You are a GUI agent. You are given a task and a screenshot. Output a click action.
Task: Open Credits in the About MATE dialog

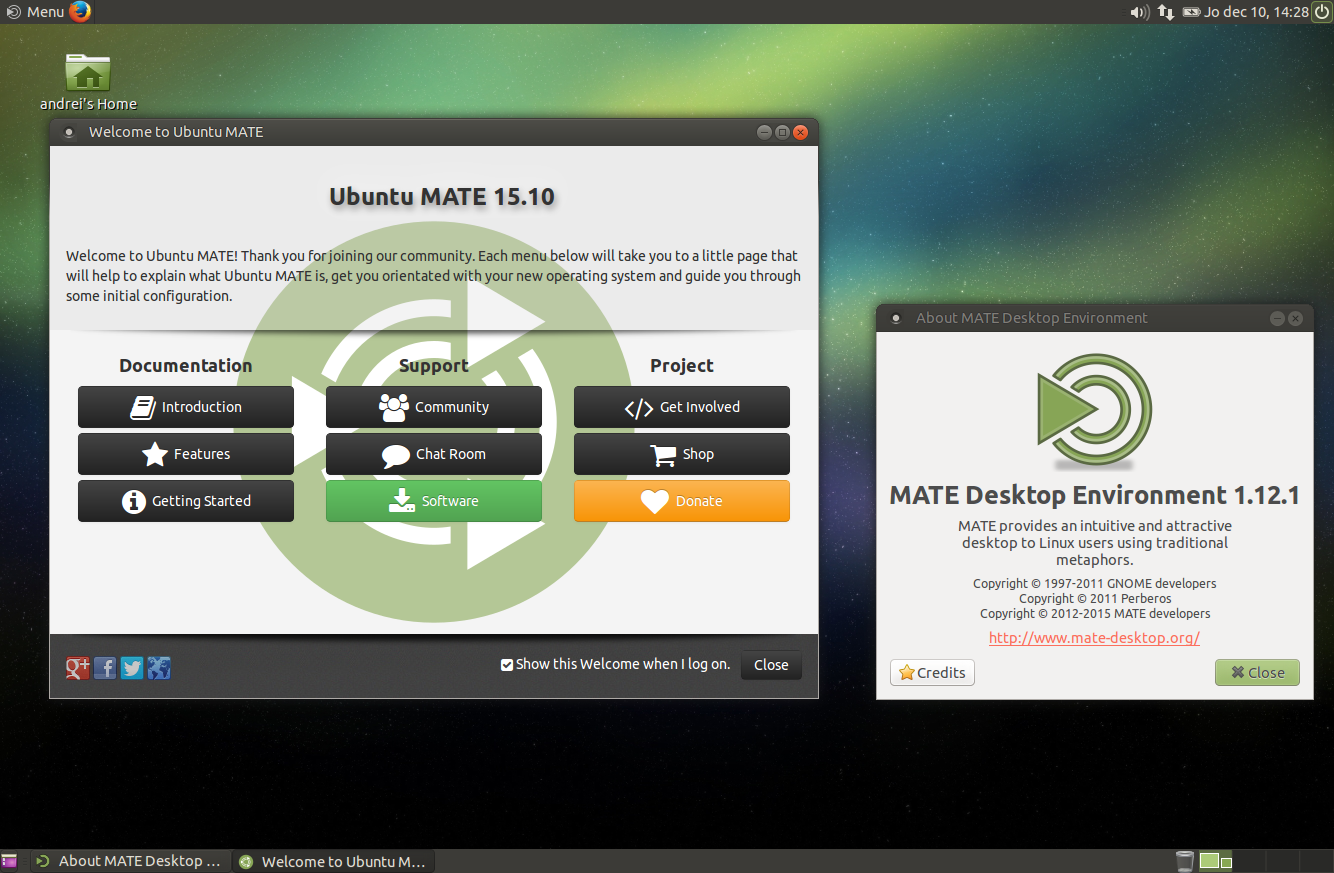[932, 673]
